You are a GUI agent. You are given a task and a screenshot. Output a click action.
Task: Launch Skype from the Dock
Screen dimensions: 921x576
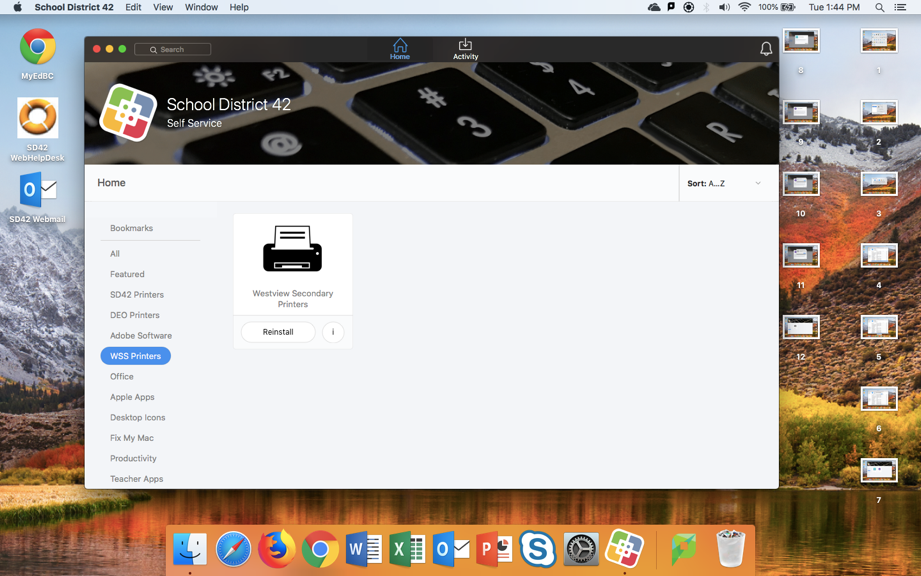point(537,549)
